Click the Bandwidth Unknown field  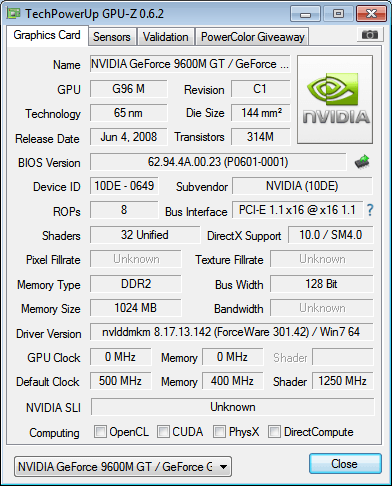(322, 308)
